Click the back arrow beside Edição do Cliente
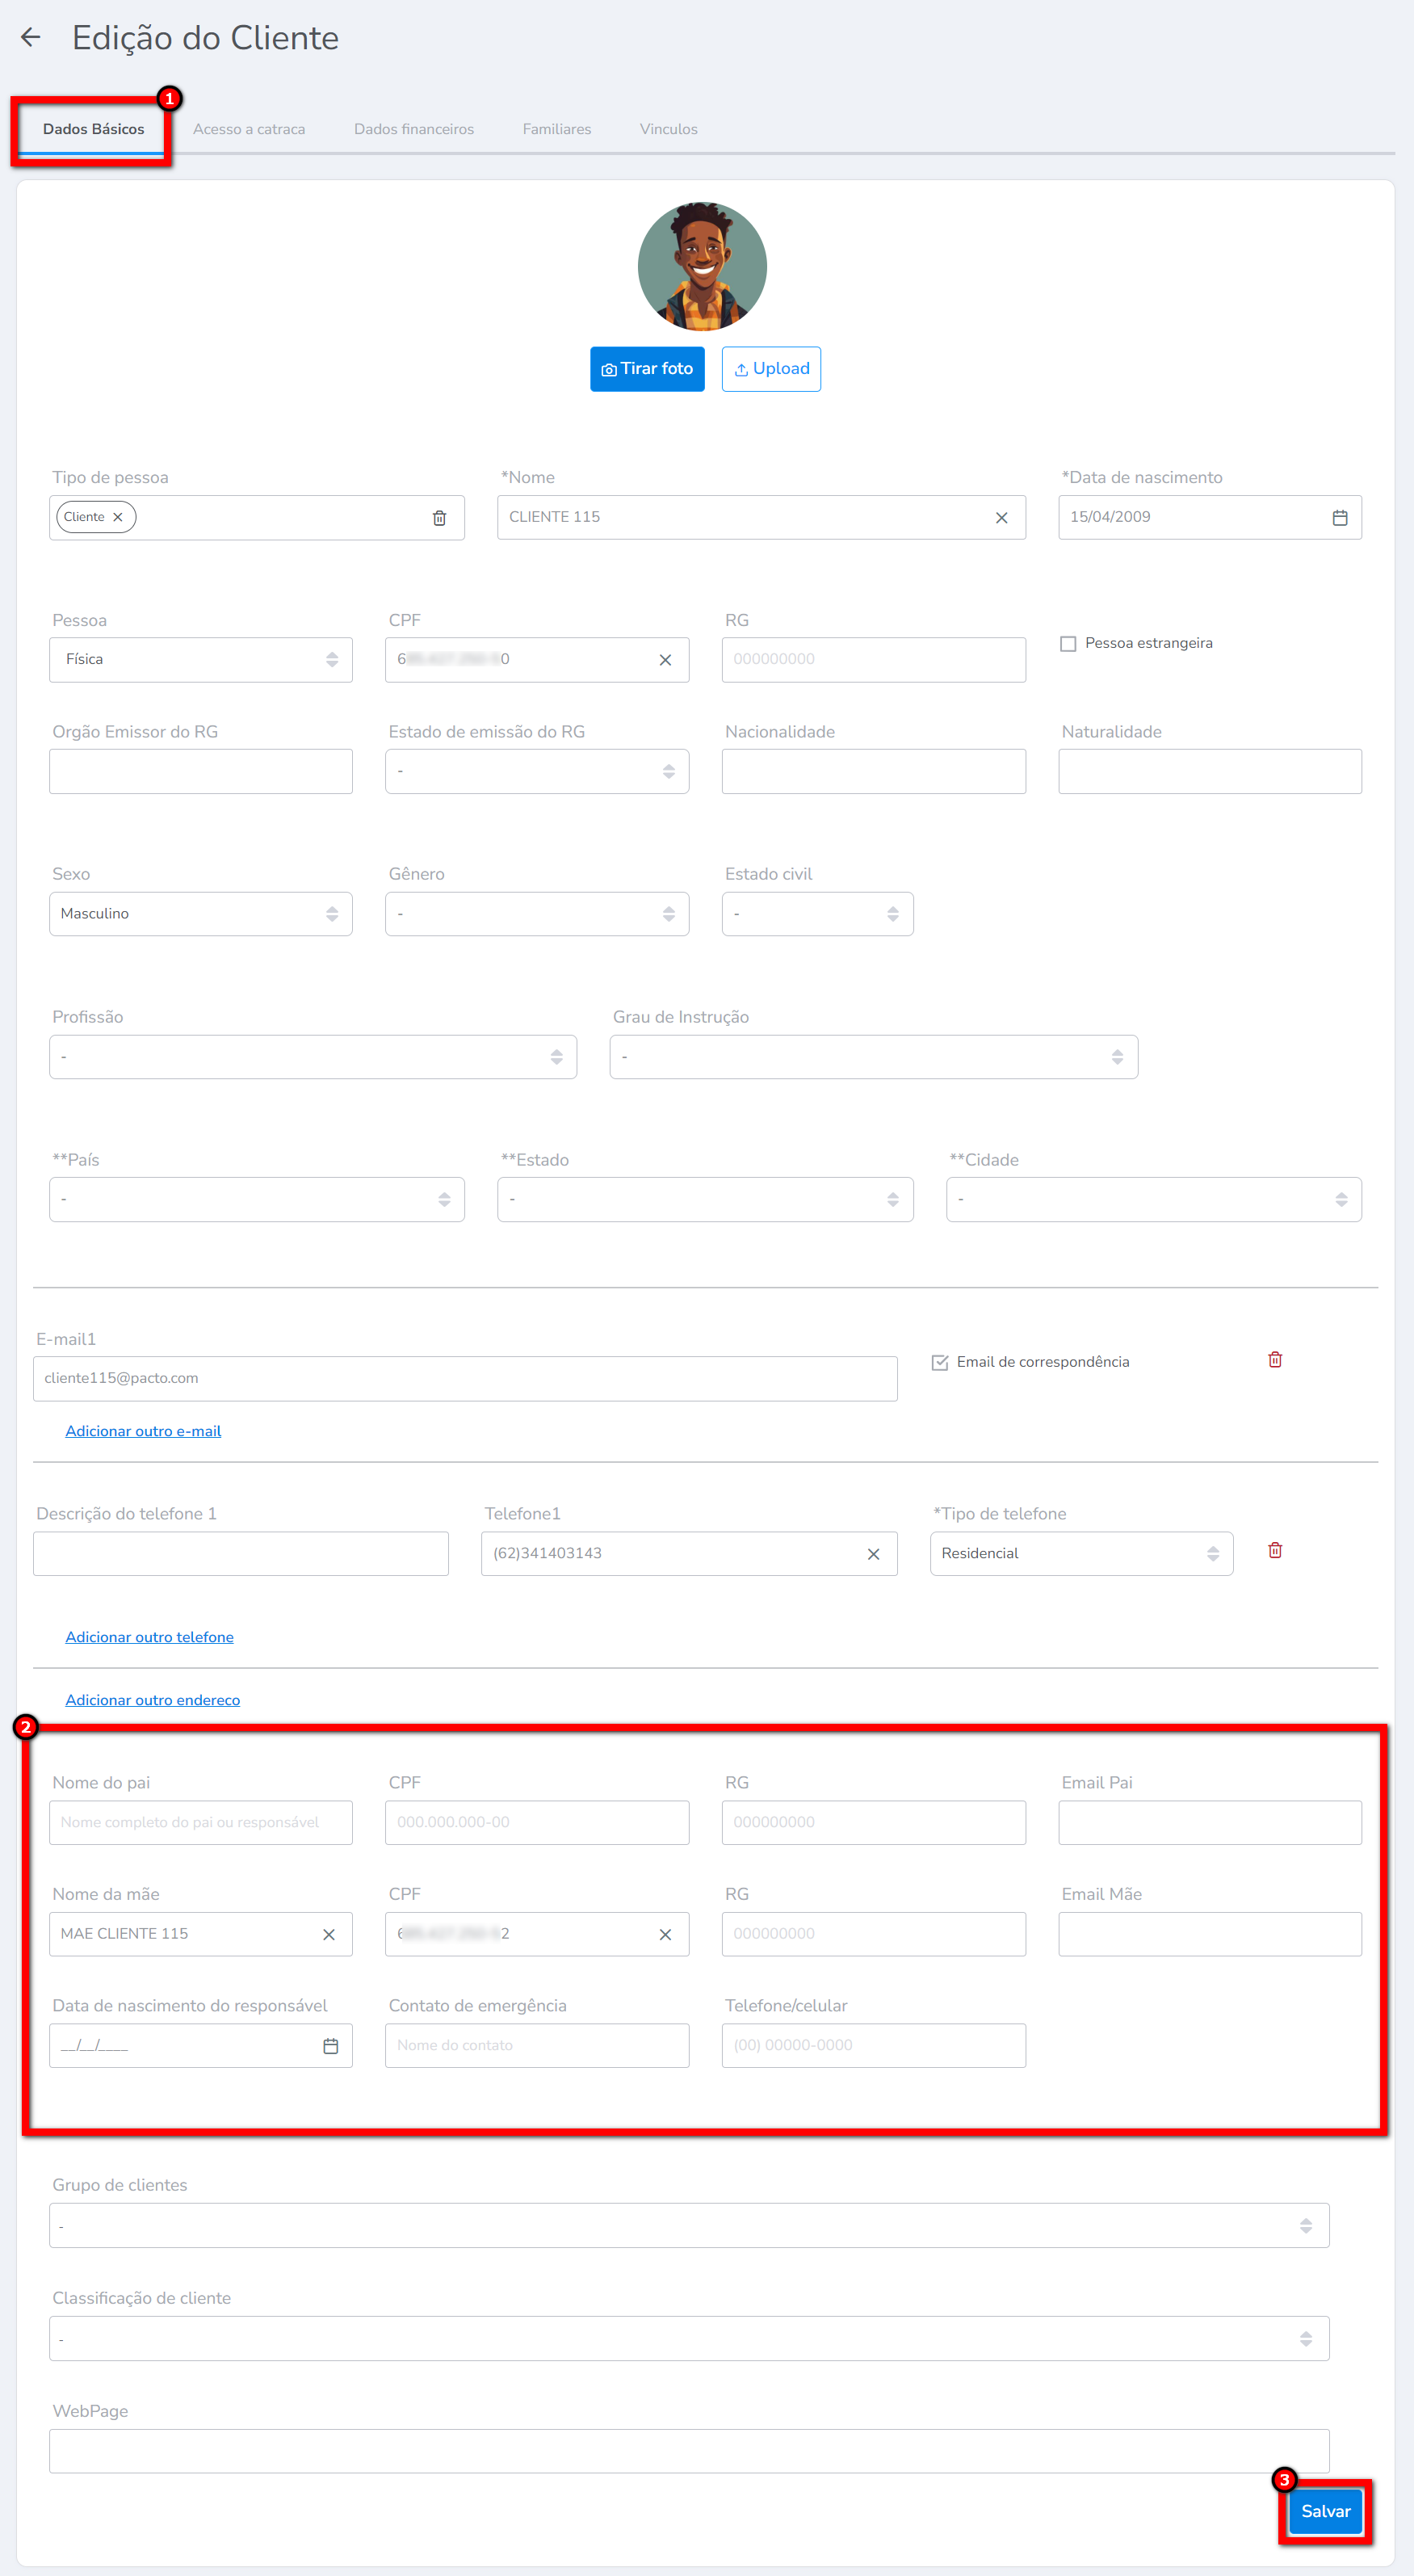Screen dimensions: 1414x2576 (x=31, y=38)
